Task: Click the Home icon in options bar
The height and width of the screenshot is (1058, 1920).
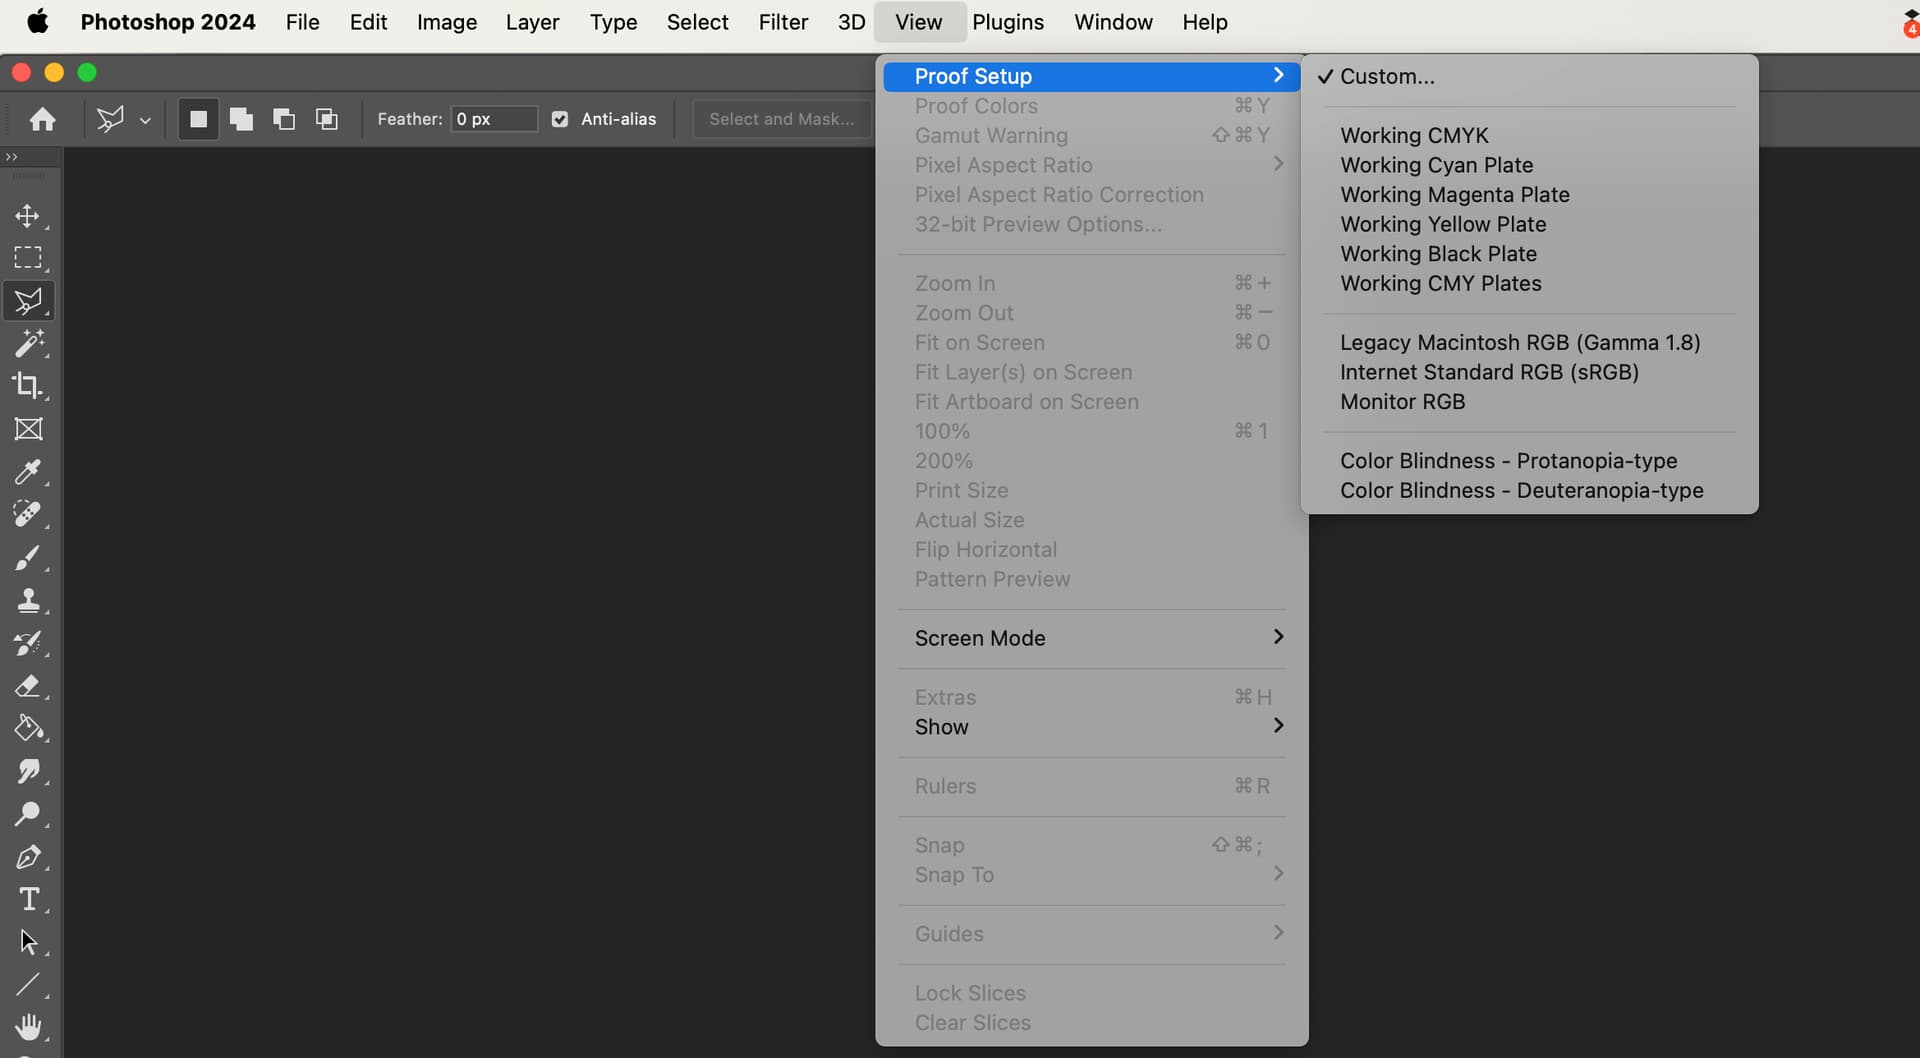Action: (x=42, y=119)
